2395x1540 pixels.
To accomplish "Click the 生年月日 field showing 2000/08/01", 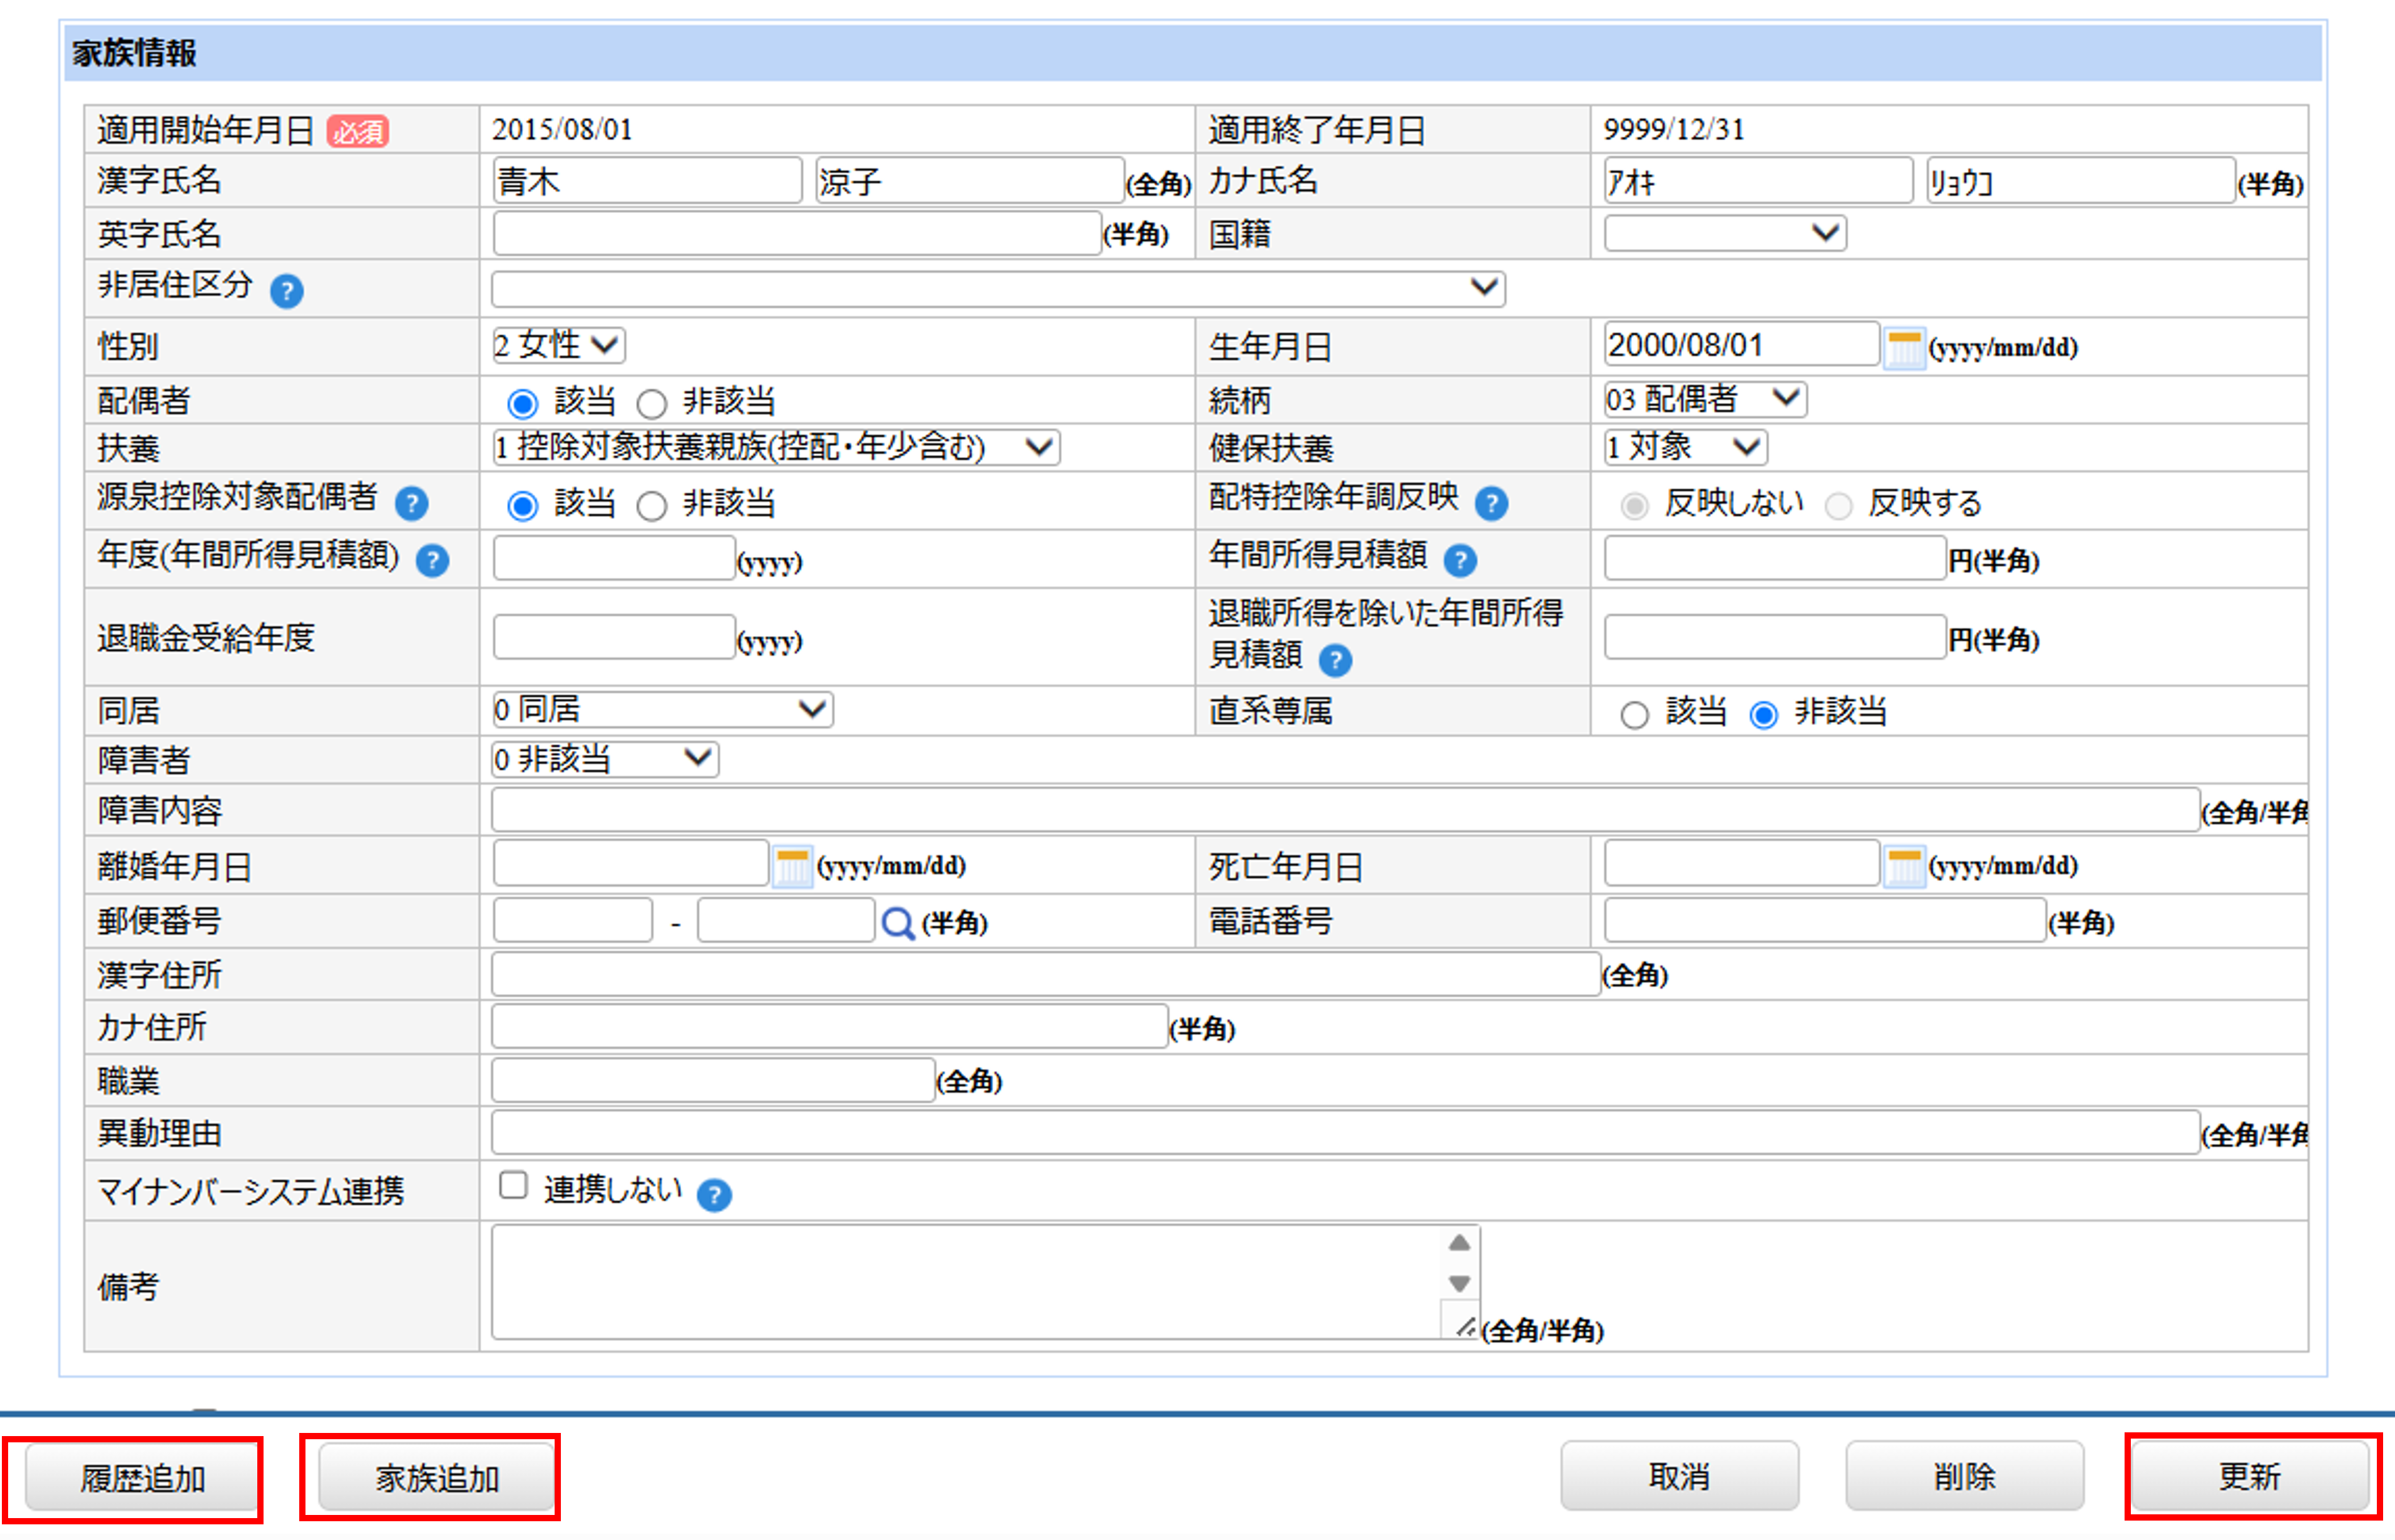I will [1741, 345].
